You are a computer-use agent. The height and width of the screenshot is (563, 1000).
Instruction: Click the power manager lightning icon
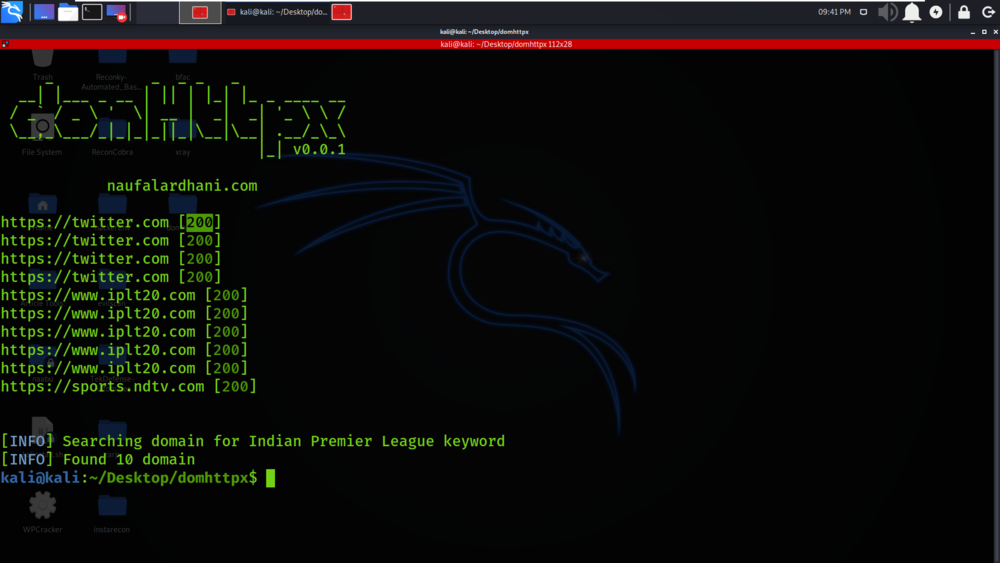tap(936, 12)
